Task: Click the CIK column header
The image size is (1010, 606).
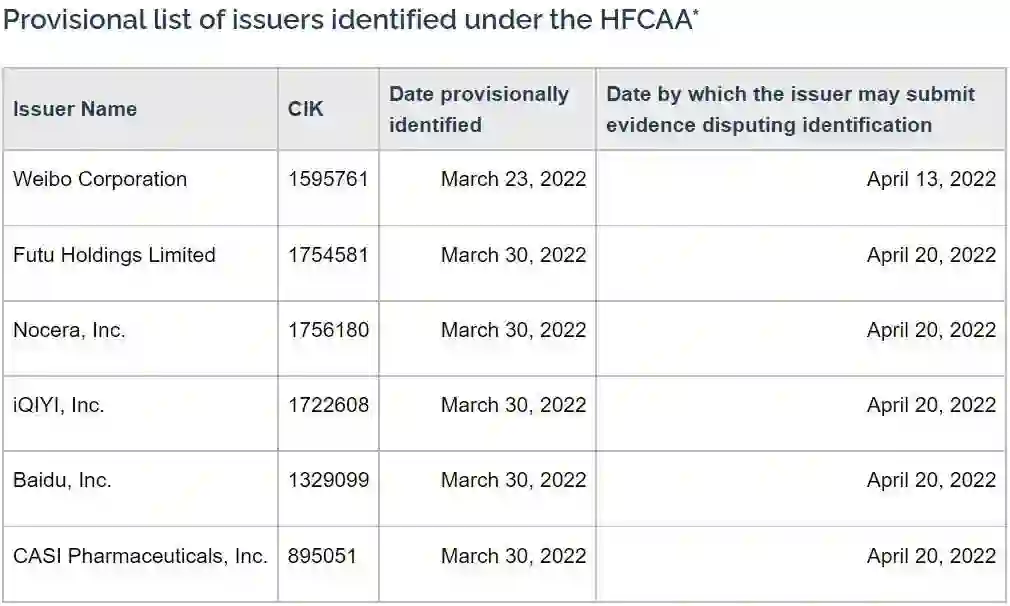Action: 306,109
